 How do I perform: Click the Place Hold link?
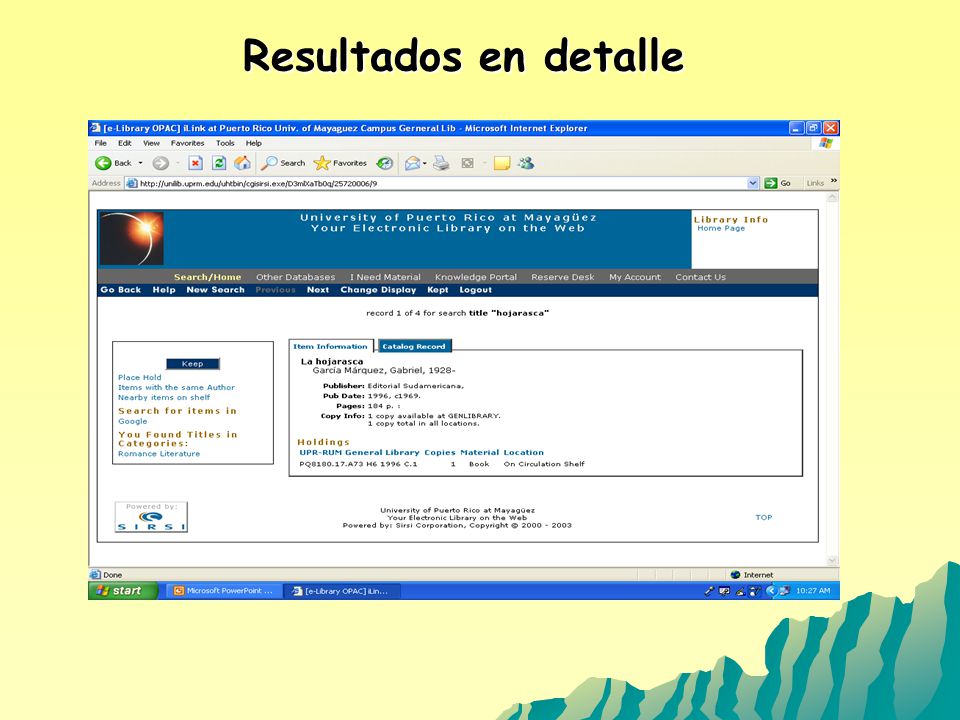coord(140,377)
